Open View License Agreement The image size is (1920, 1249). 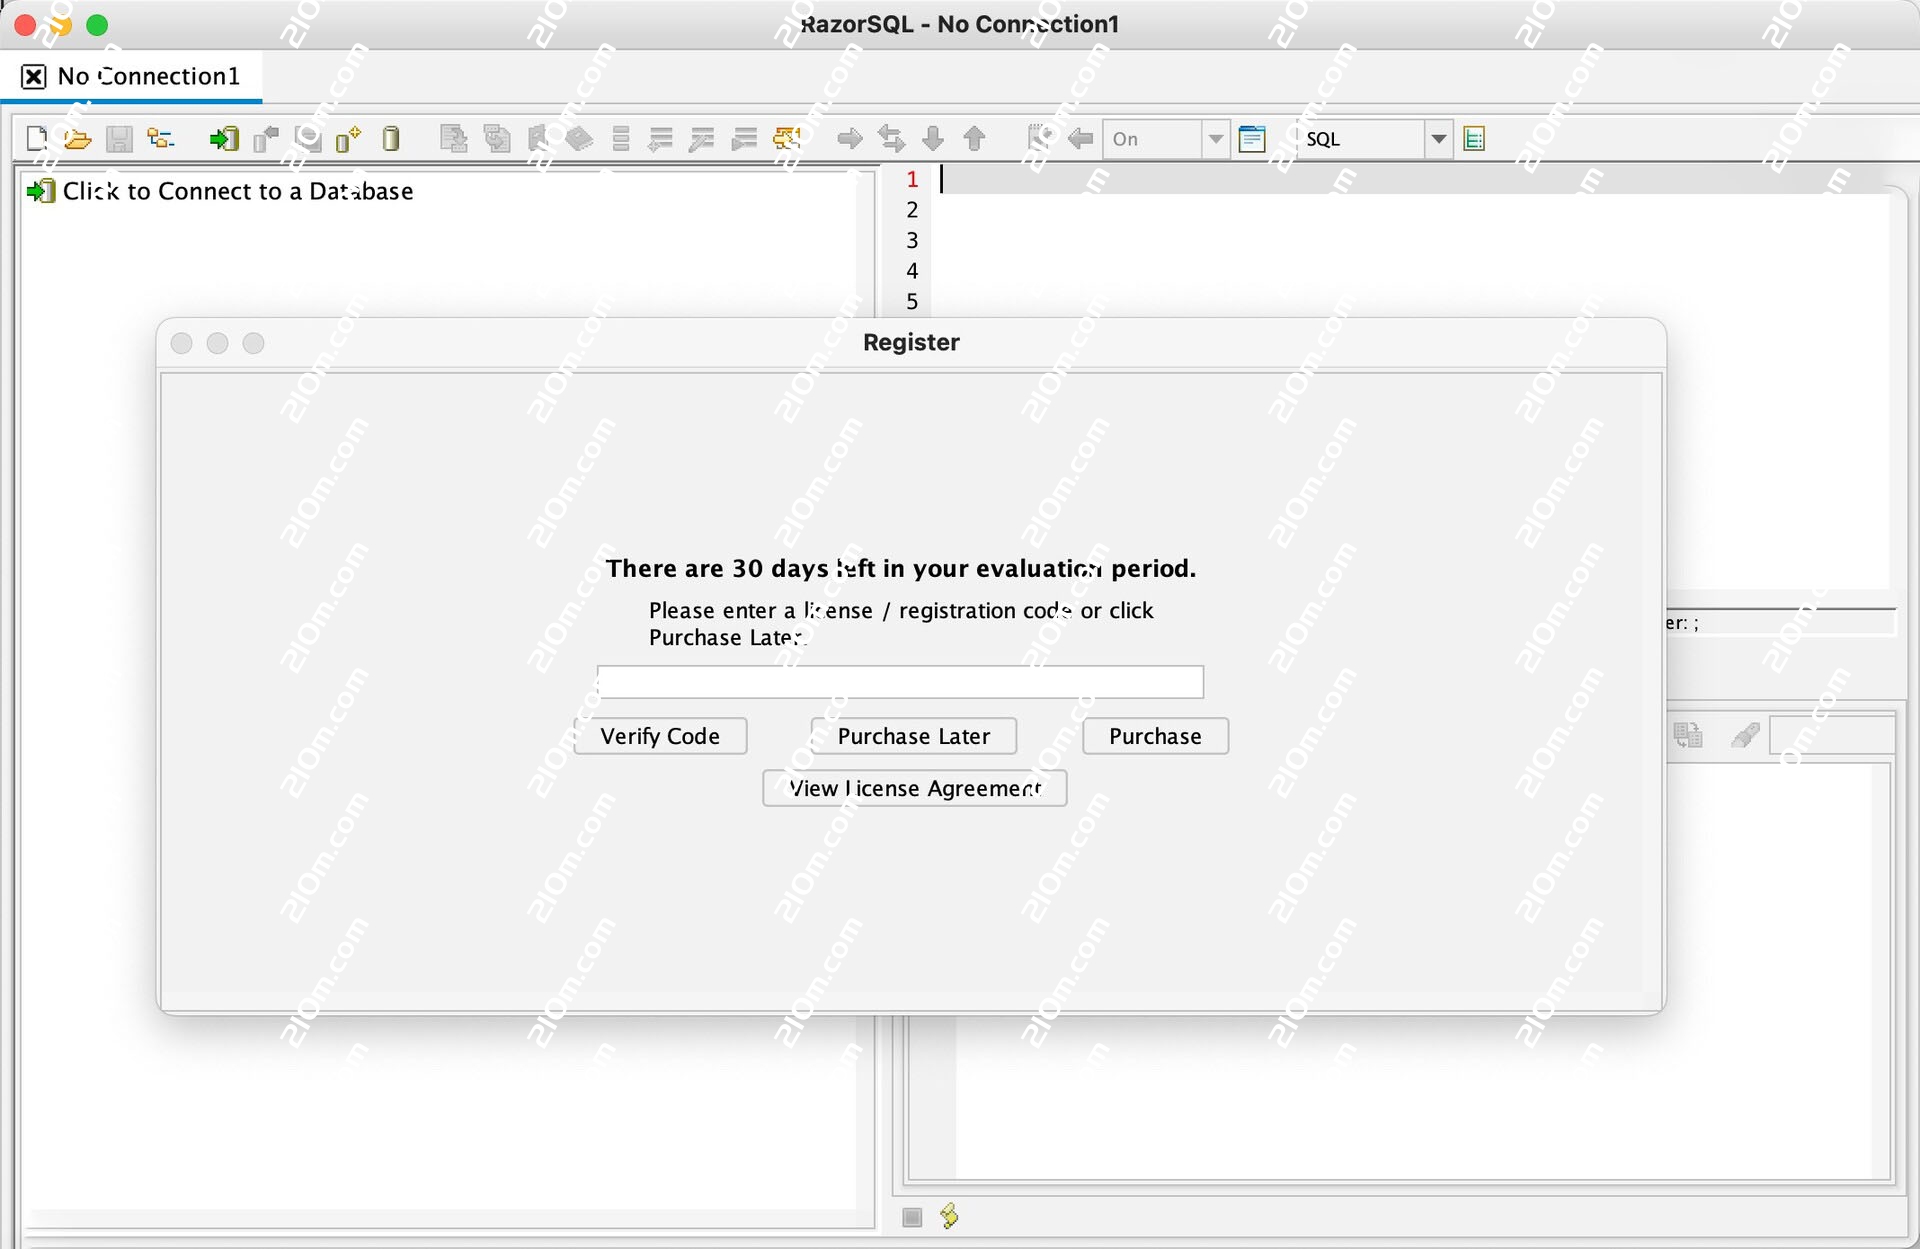(x=914, y=788)
